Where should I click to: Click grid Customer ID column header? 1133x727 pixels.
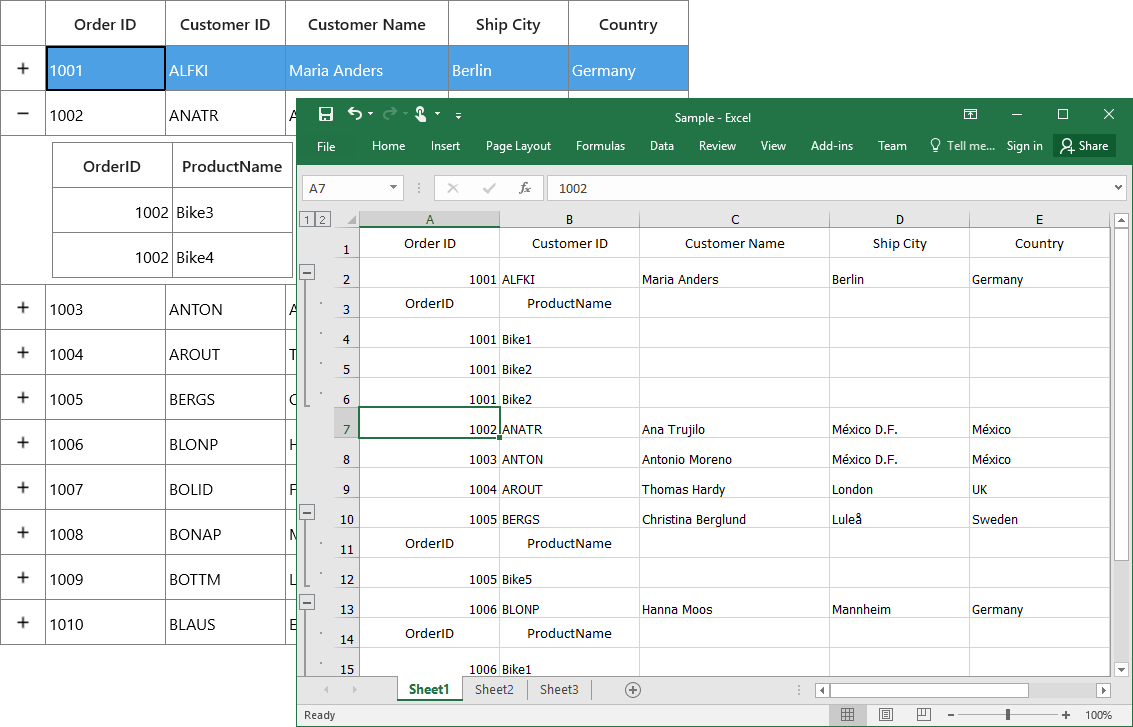225,24
